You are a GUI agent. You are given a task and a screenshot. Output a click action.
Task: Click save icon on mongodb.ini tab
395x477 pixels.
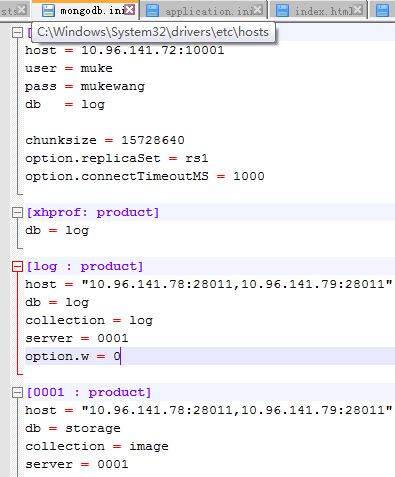48,11
